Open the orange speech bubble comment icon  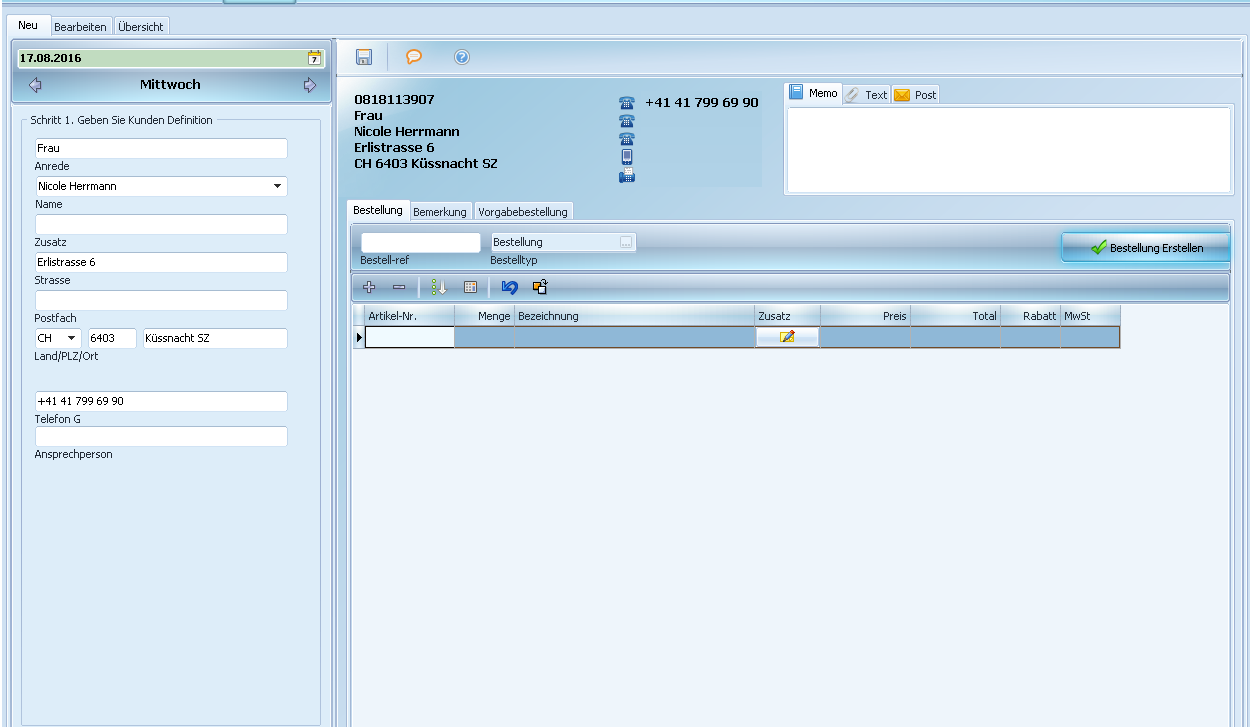pos(413,57)
